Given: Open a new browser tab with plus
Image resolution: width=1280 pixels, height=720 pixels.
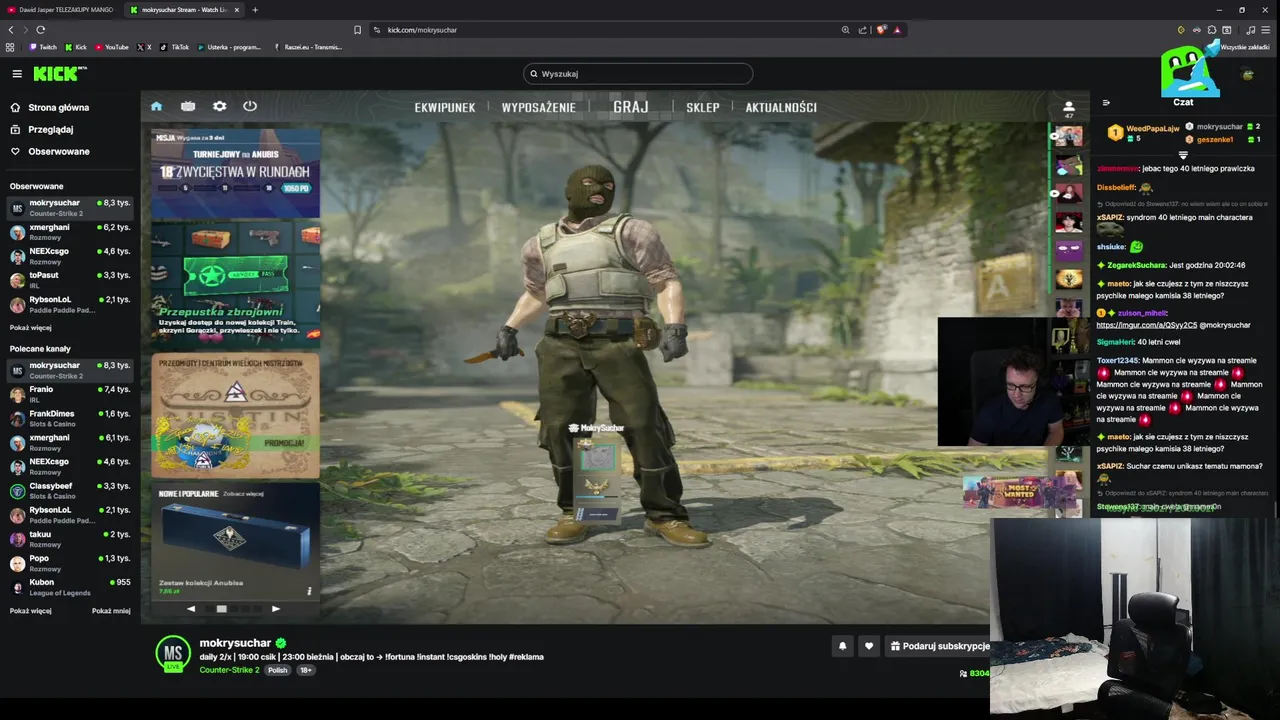Looking at the screenshot, I should point(255,10).
